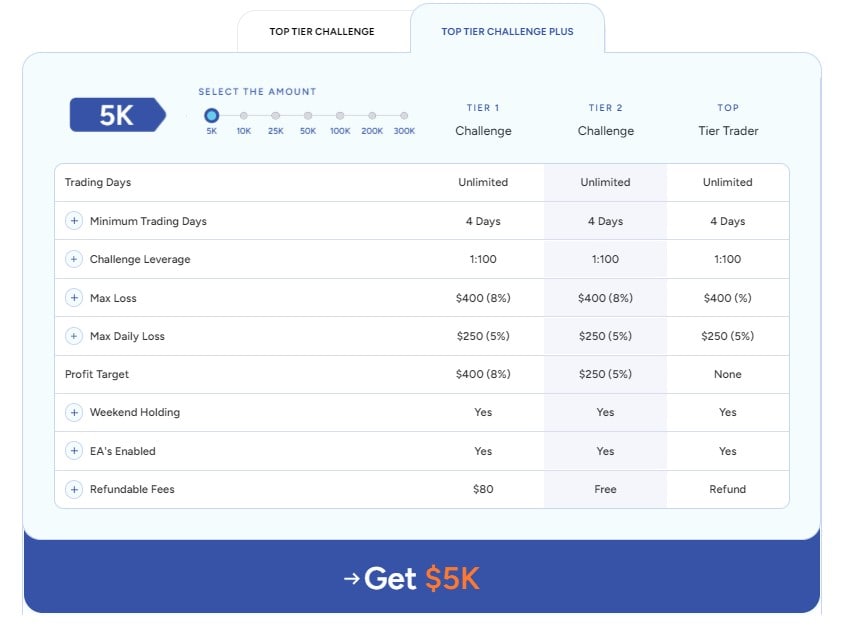Expand the Minimum Trading Days plus icon

point(74,221)
